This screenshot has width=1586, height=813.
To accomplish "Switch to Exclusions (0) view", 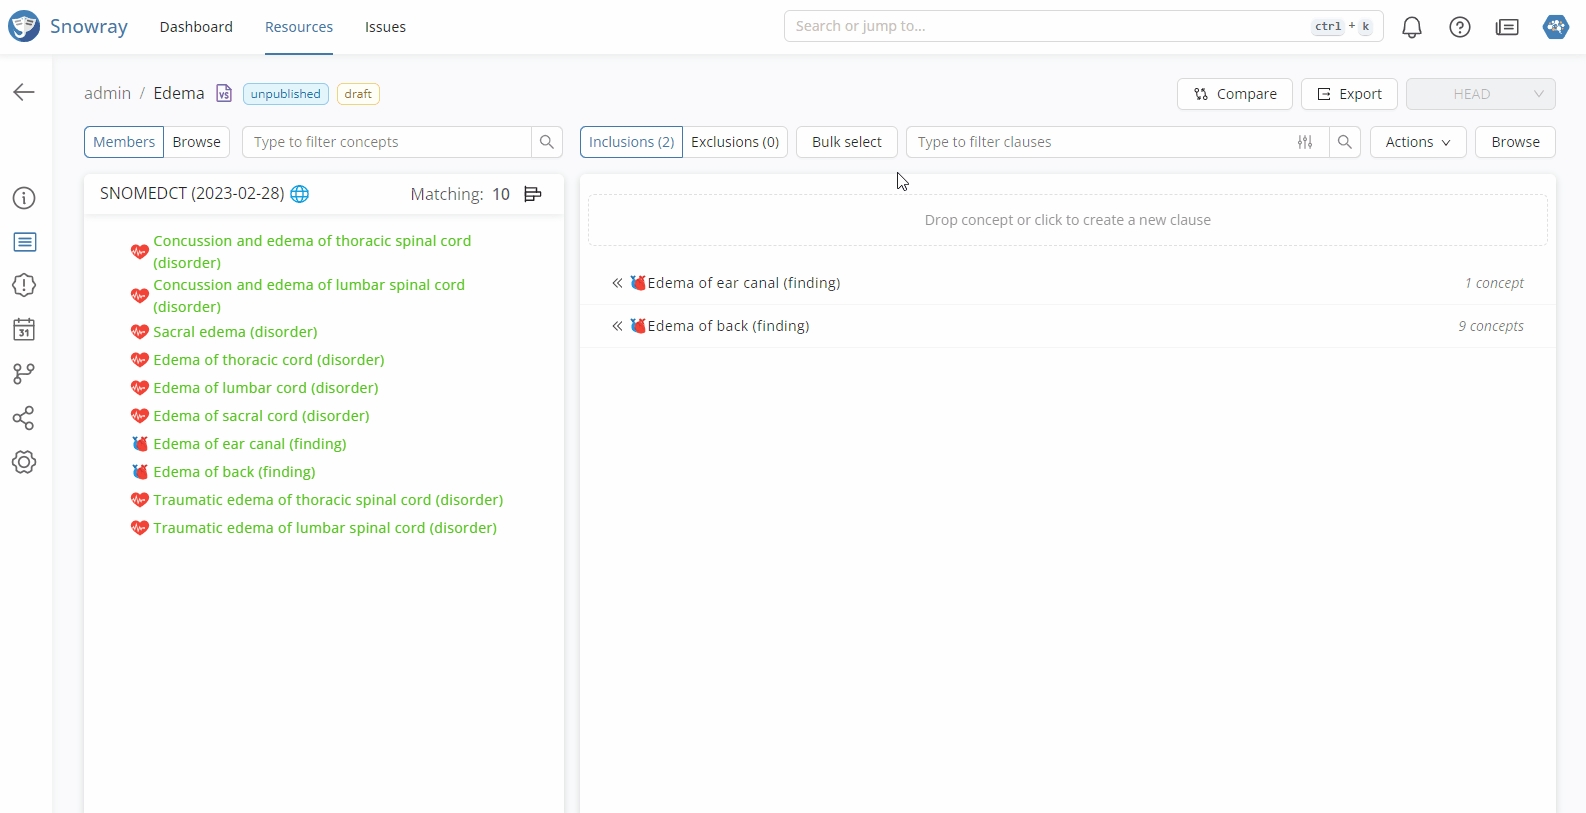I will click(735, 142).
